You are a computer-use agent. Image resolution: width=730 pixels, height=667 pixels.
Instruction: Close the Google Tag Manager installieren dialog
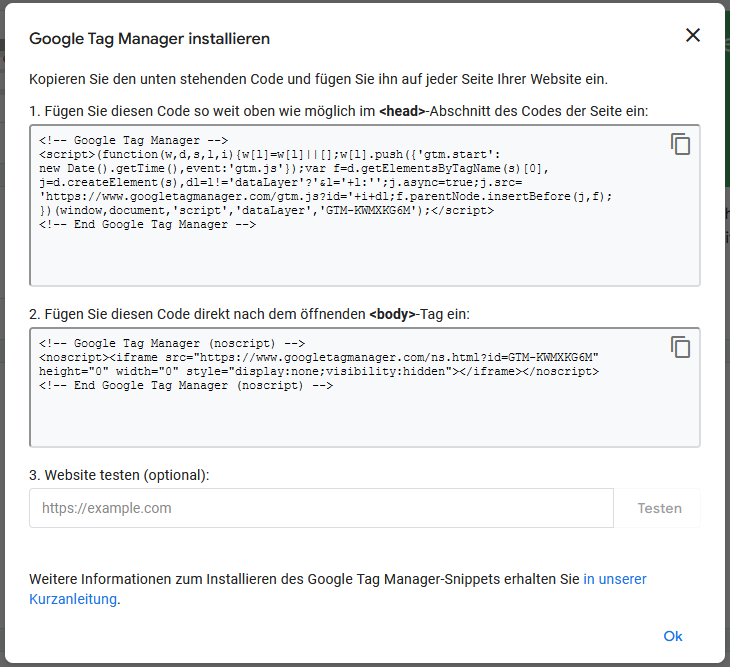coord(693,35)
